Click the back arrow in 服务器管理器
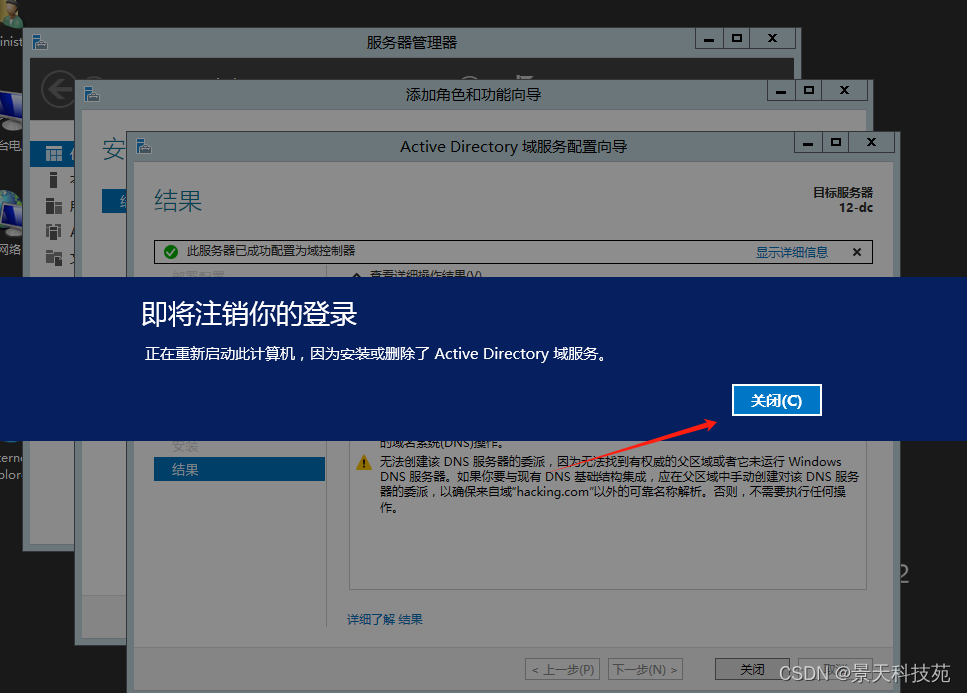967x693 pixels. pos(57,90)
